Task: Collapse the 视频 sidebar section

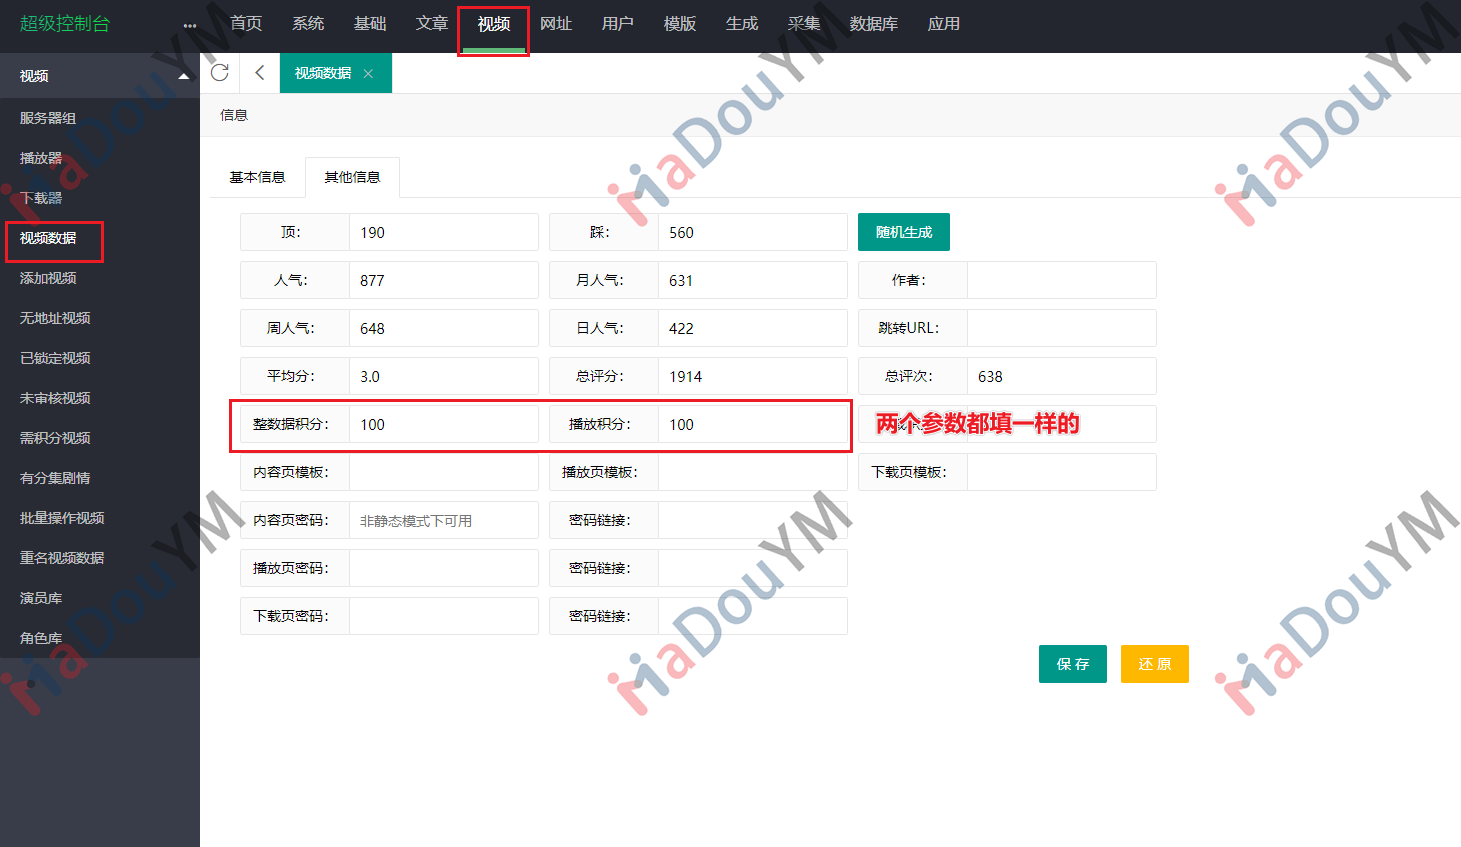Action: point(183,76)
